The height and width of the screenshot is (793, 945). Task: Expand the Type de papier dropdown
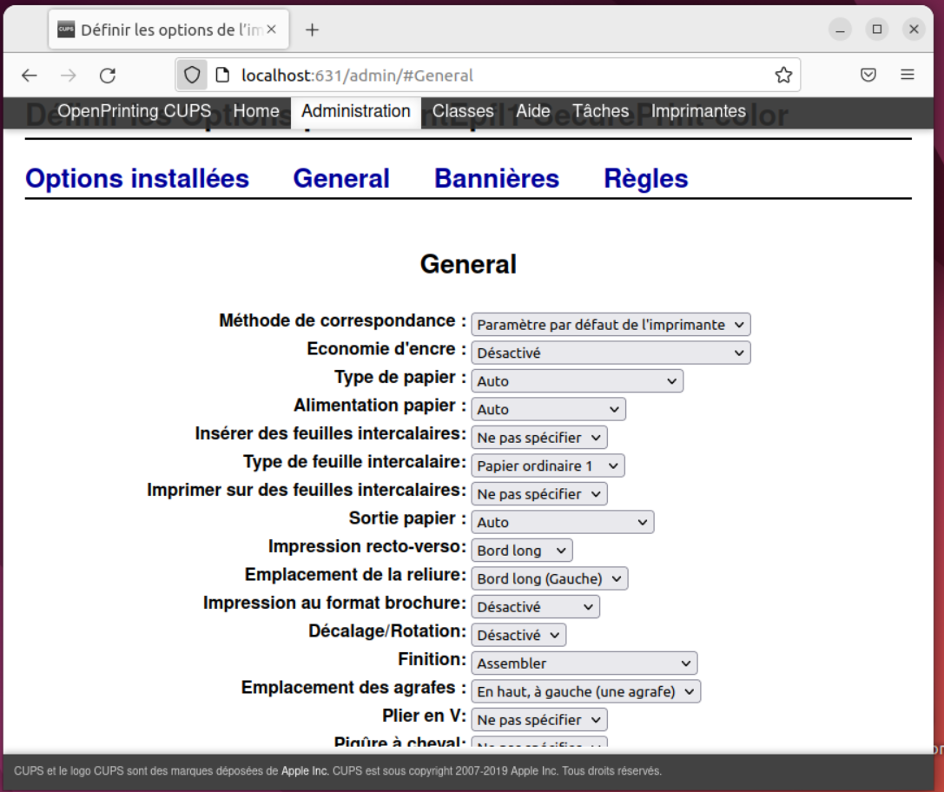coord(577,381)
